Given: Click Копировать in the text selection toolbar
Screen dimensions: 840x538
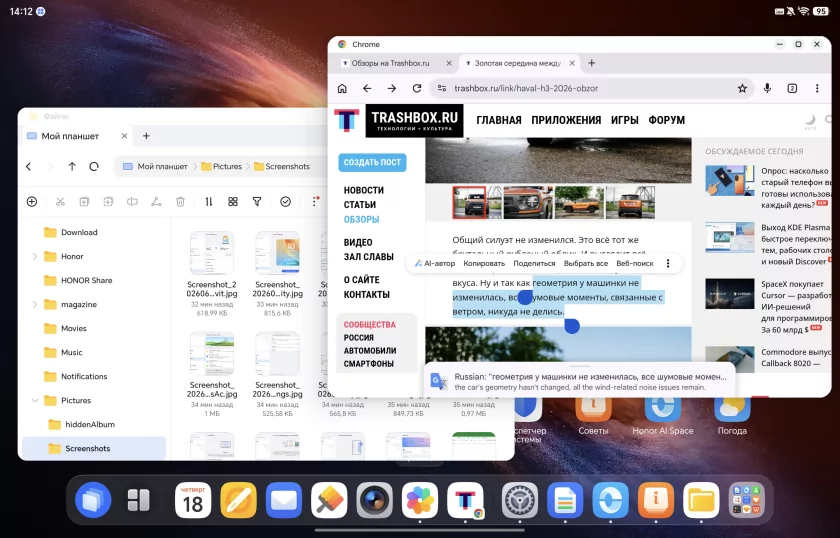Looking at the screenshot, I should pos(484,264).
